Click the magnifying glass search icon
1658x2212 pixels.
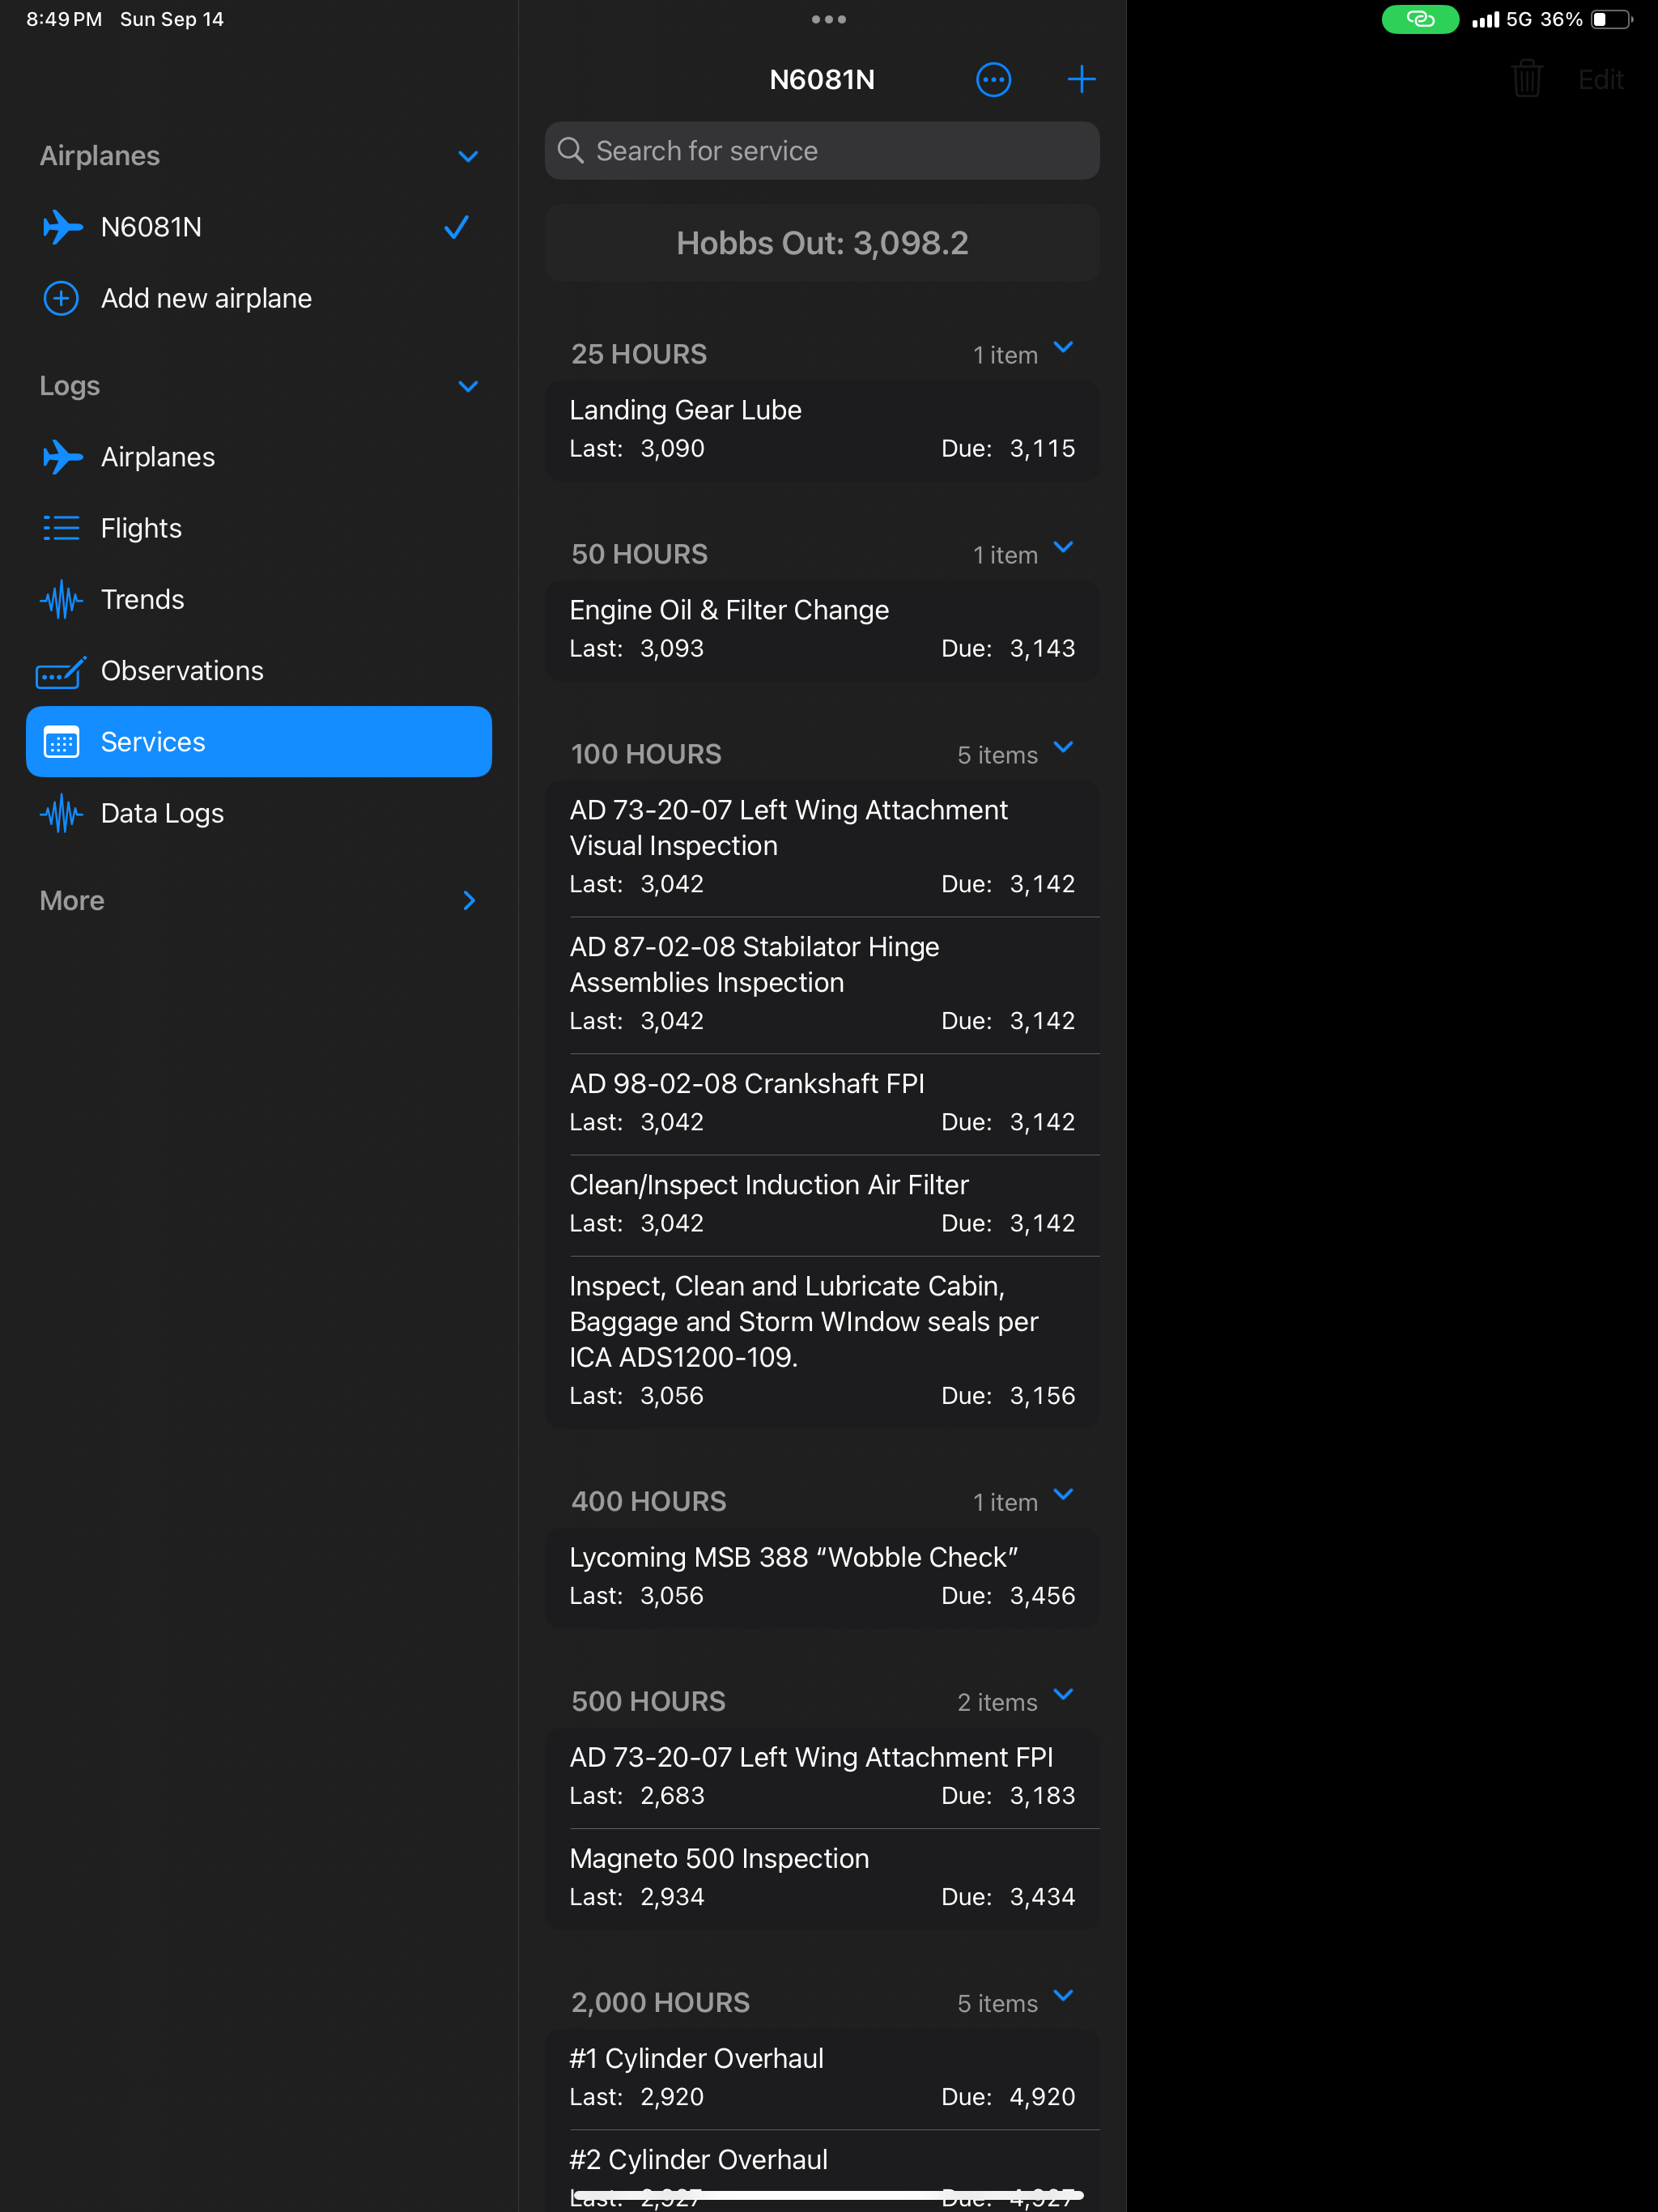[x=571, y=151]
